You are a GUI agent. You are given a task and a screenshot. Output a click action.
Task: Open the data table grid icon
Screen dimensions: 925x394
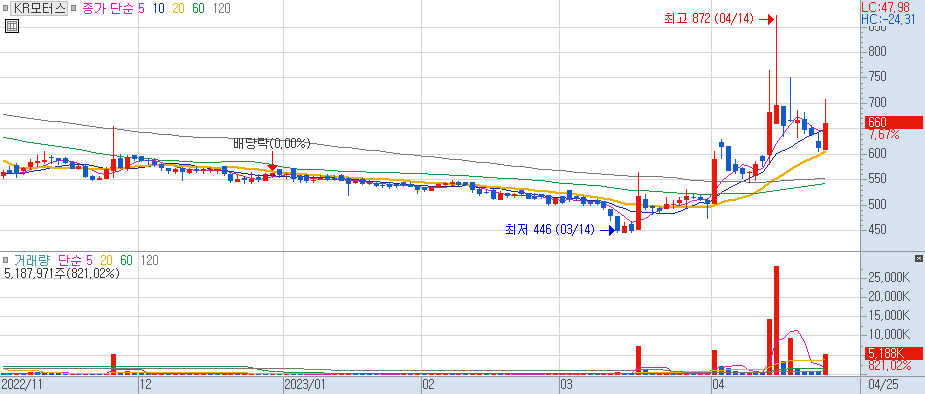[x=12, y=26]
